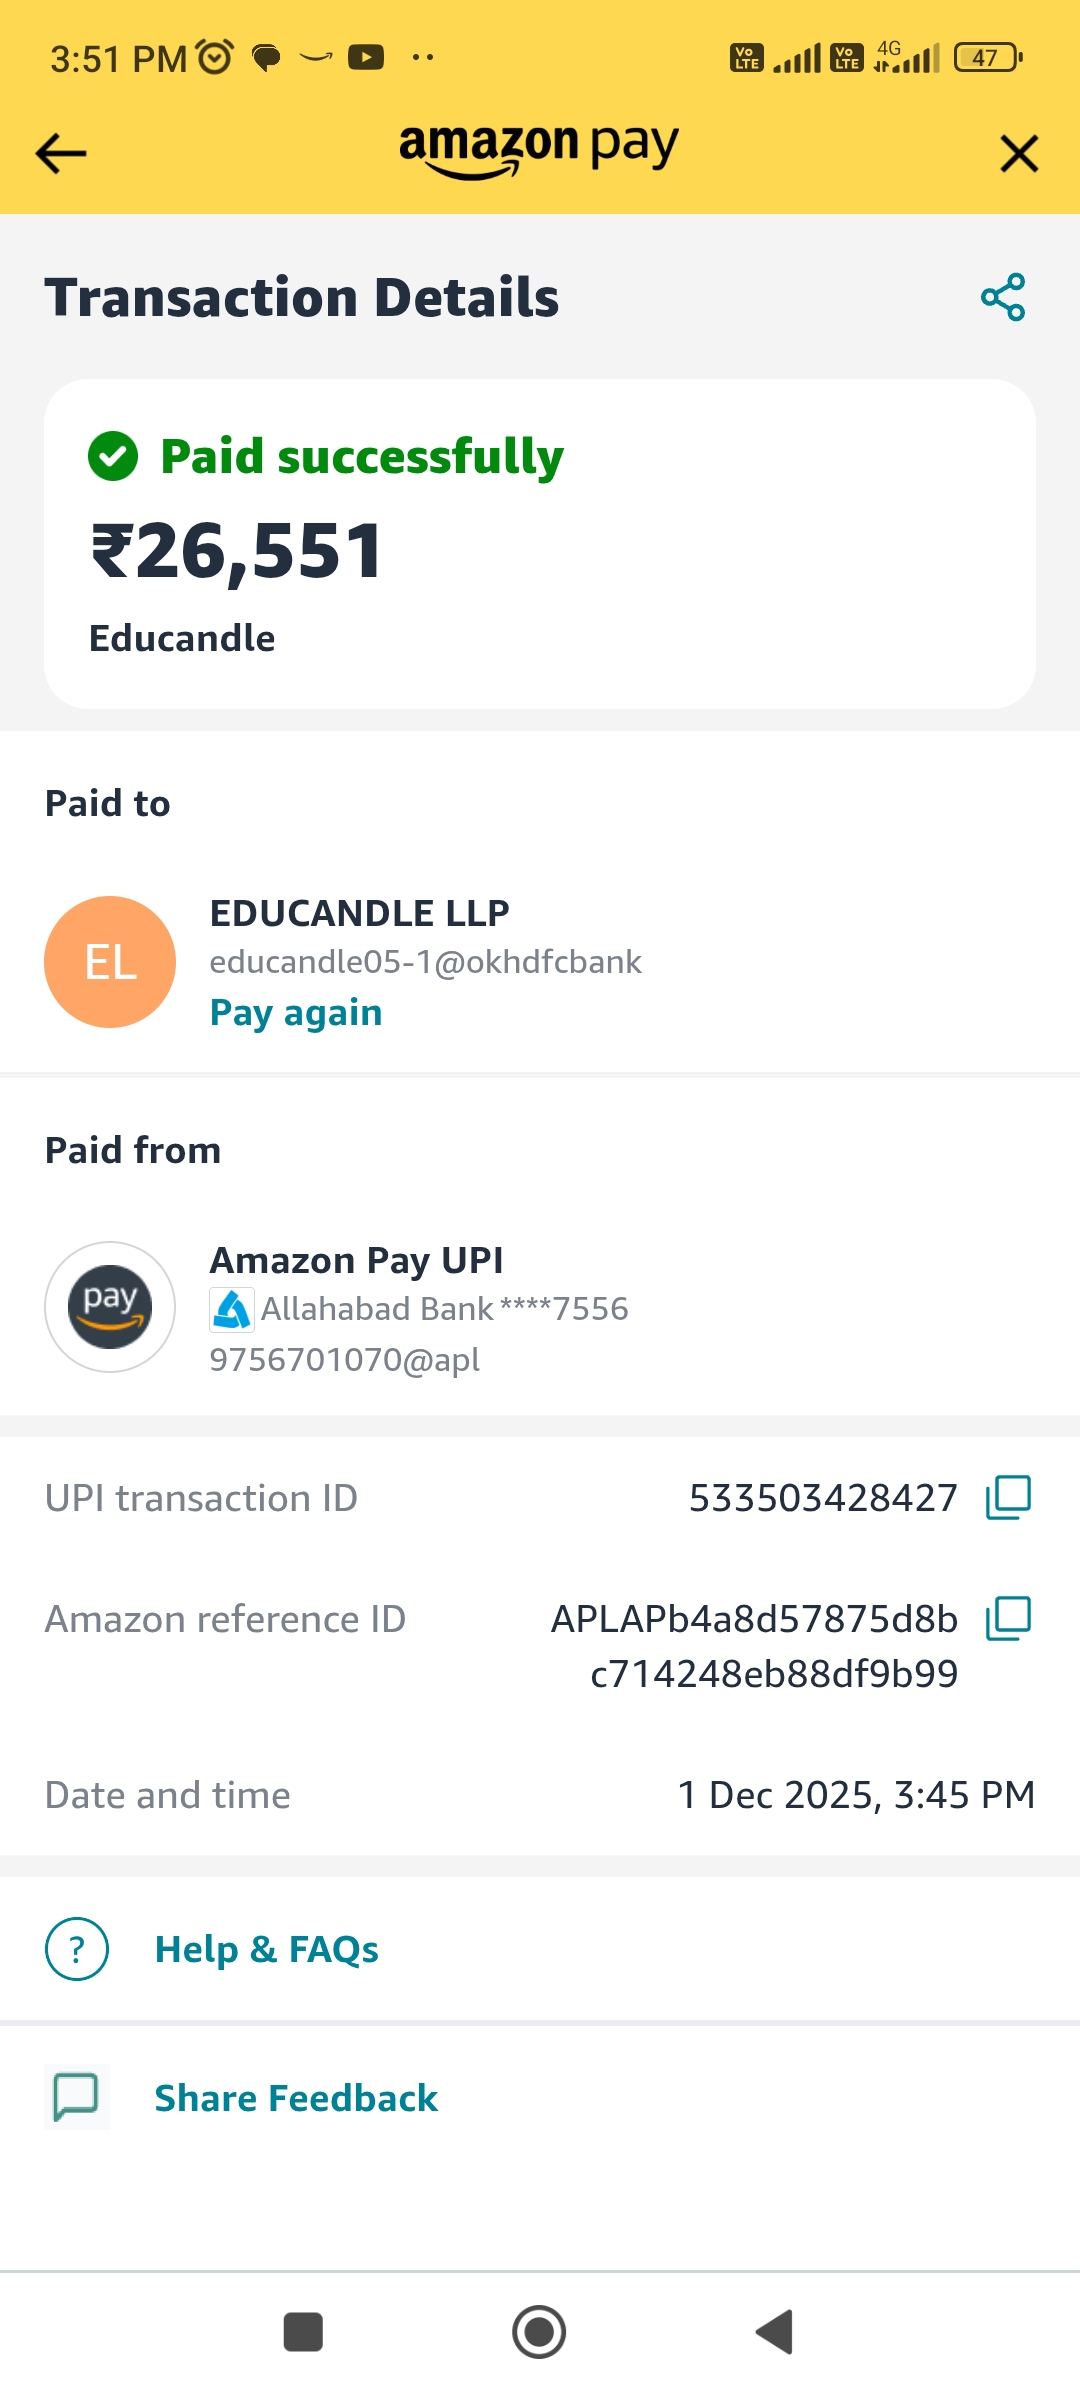The width and height of the screenshot is (1080, 2400).
Task: Tap the Amazon Pay logo title
Action: coord(539,150)
